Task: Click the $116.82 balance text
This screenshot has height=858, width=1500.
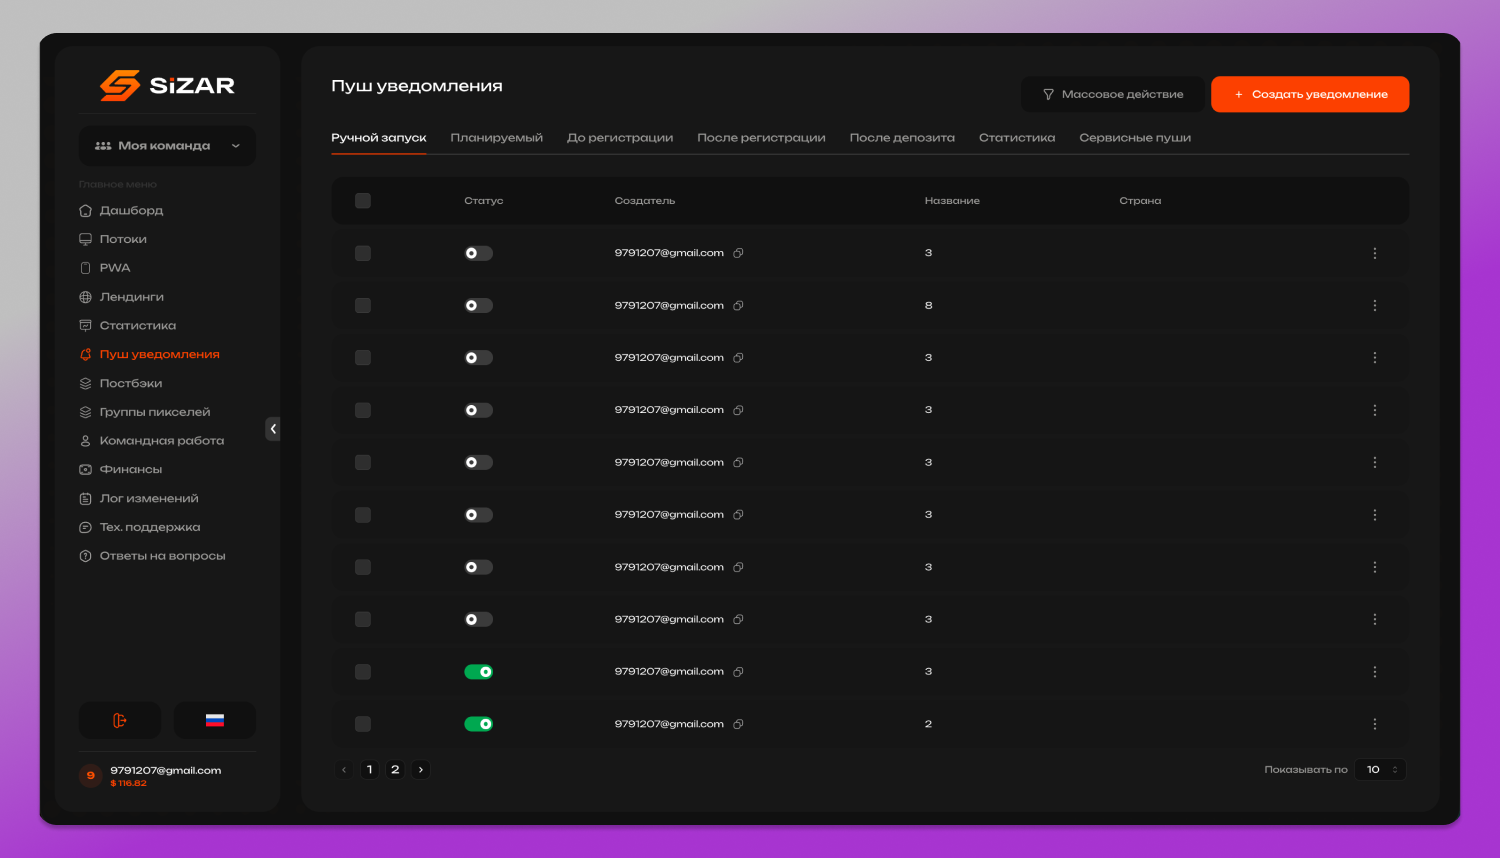Action: point(128,784)
